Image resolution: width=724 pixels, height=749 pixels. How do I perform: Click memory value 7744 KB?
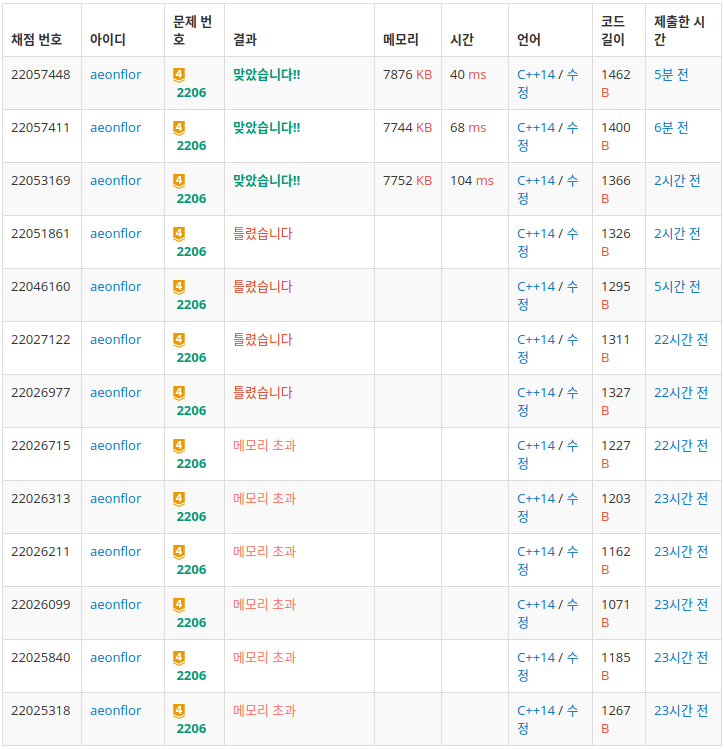pyautogui.click(x=407, y=128)
